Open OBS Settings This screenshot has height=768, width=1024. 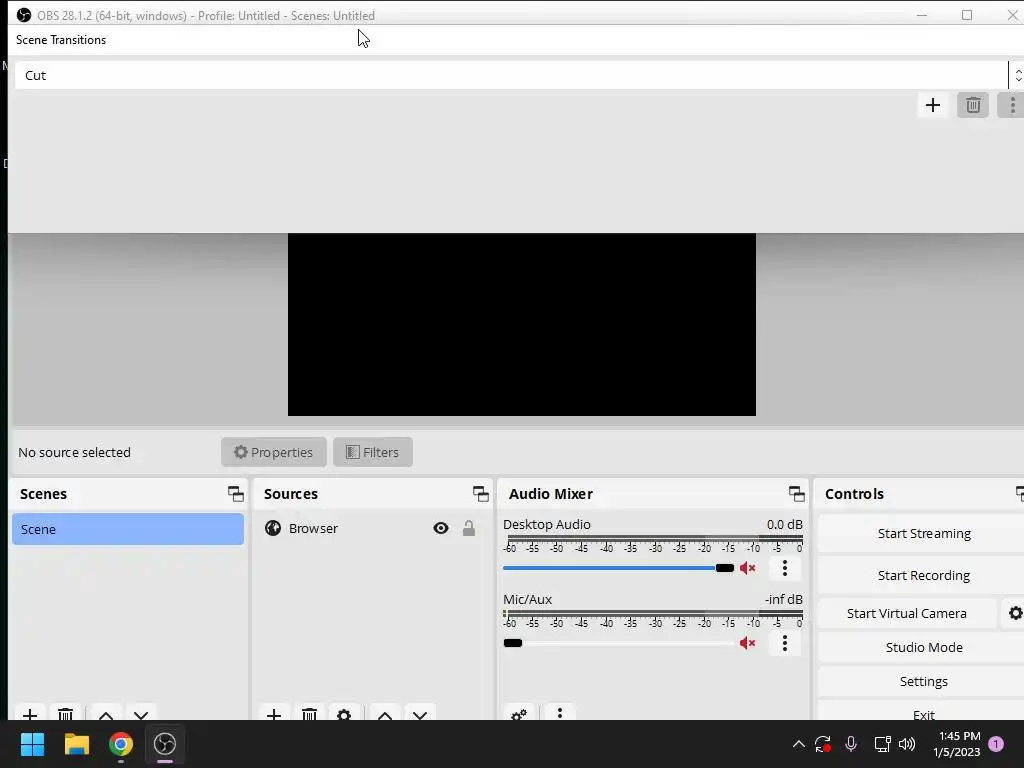[923, 681]
